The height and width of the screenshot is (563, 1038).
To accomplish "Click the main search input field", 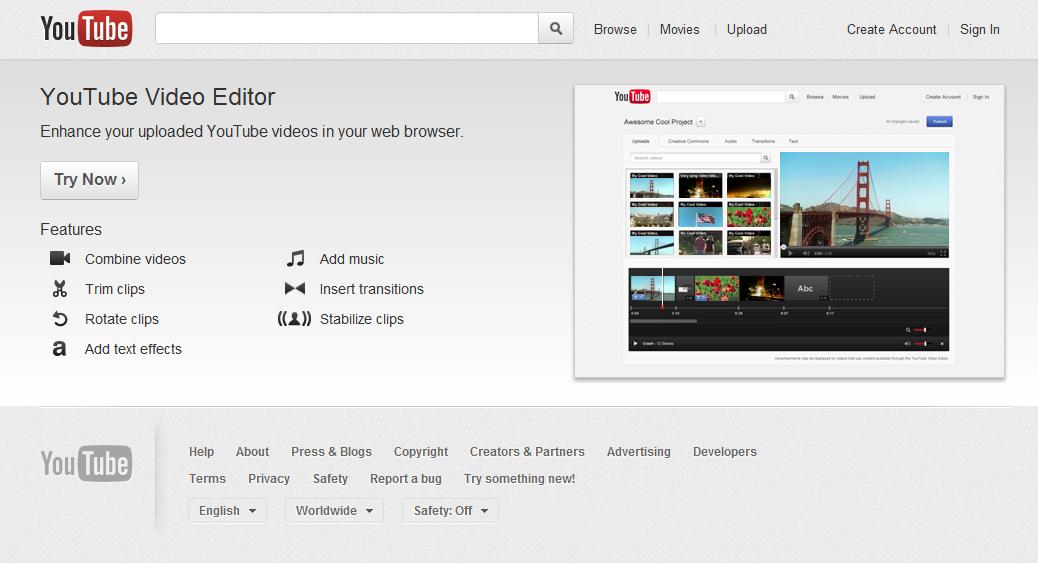I will point(347,28).
